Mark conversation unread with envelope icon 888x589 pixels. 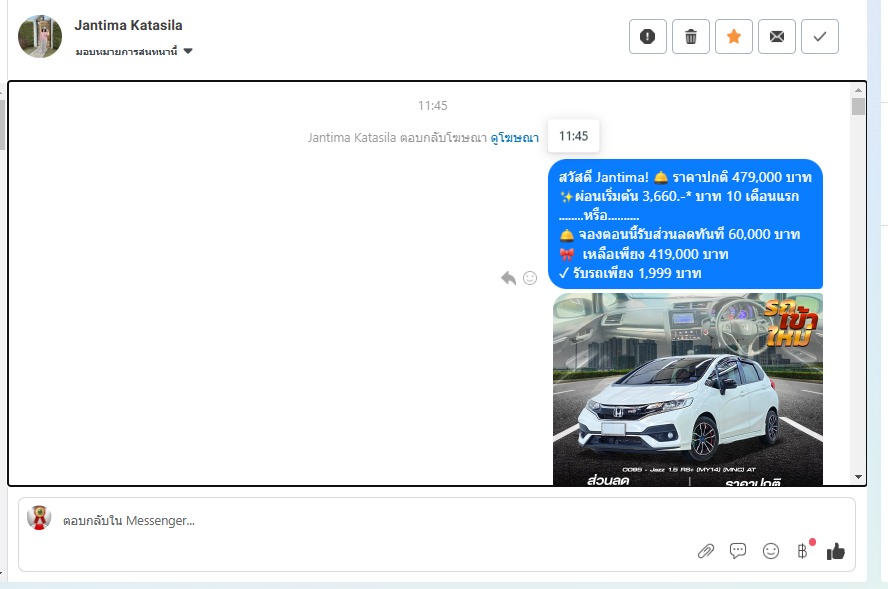click(x=776, y=37)
